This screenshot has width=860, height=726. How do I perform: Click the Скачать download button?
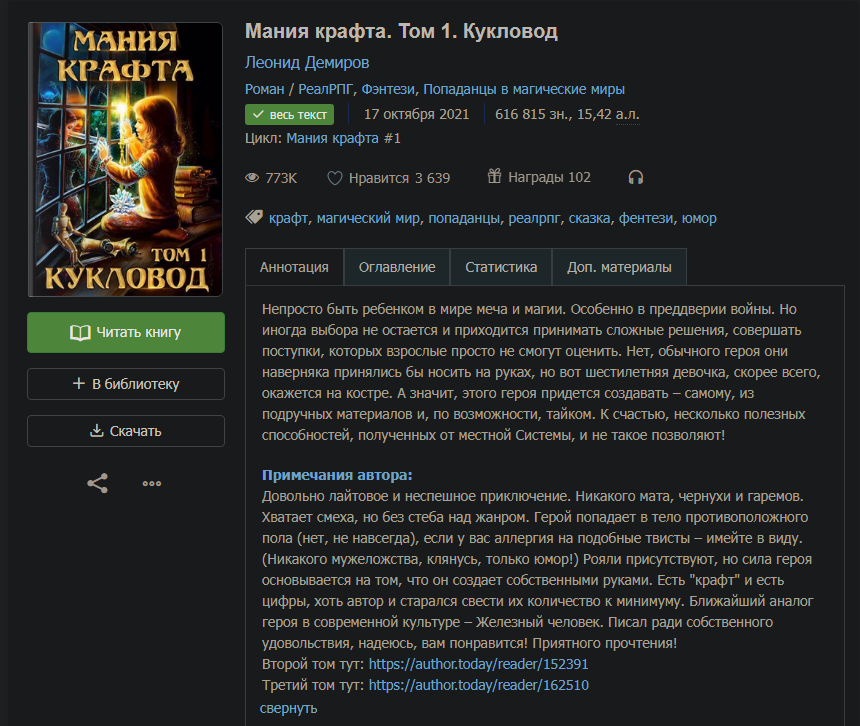tap(126, 431)
